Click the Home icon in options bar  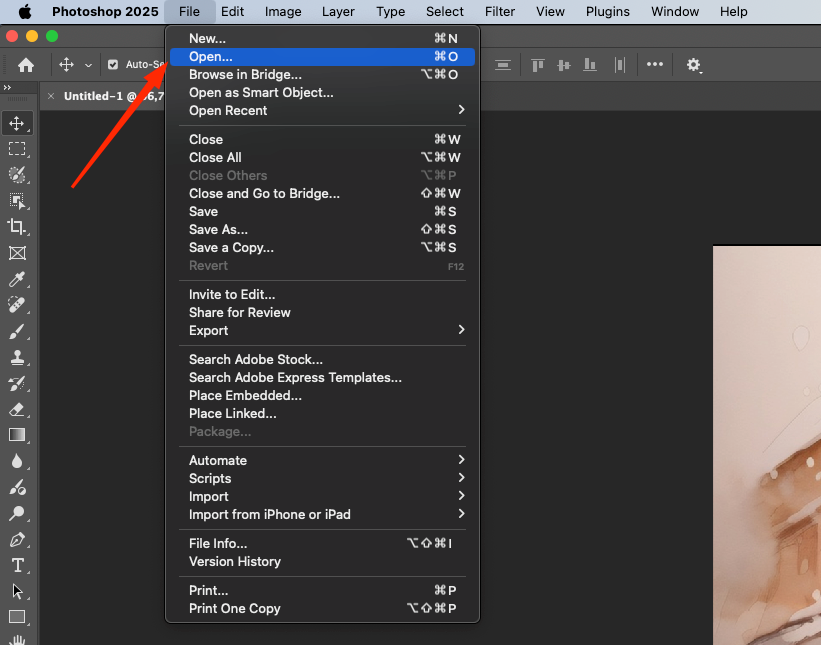pyautogui.click(x=26, y=65)
